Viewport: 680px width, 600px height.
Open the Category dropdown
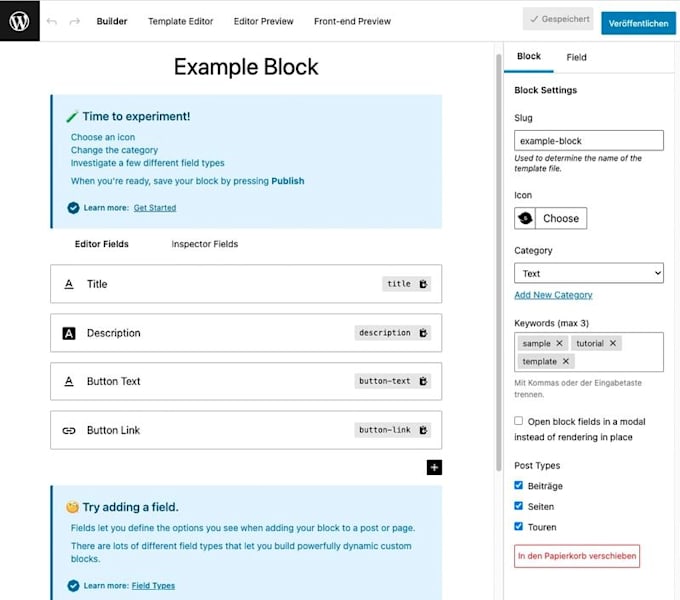[x=589, y=273]
